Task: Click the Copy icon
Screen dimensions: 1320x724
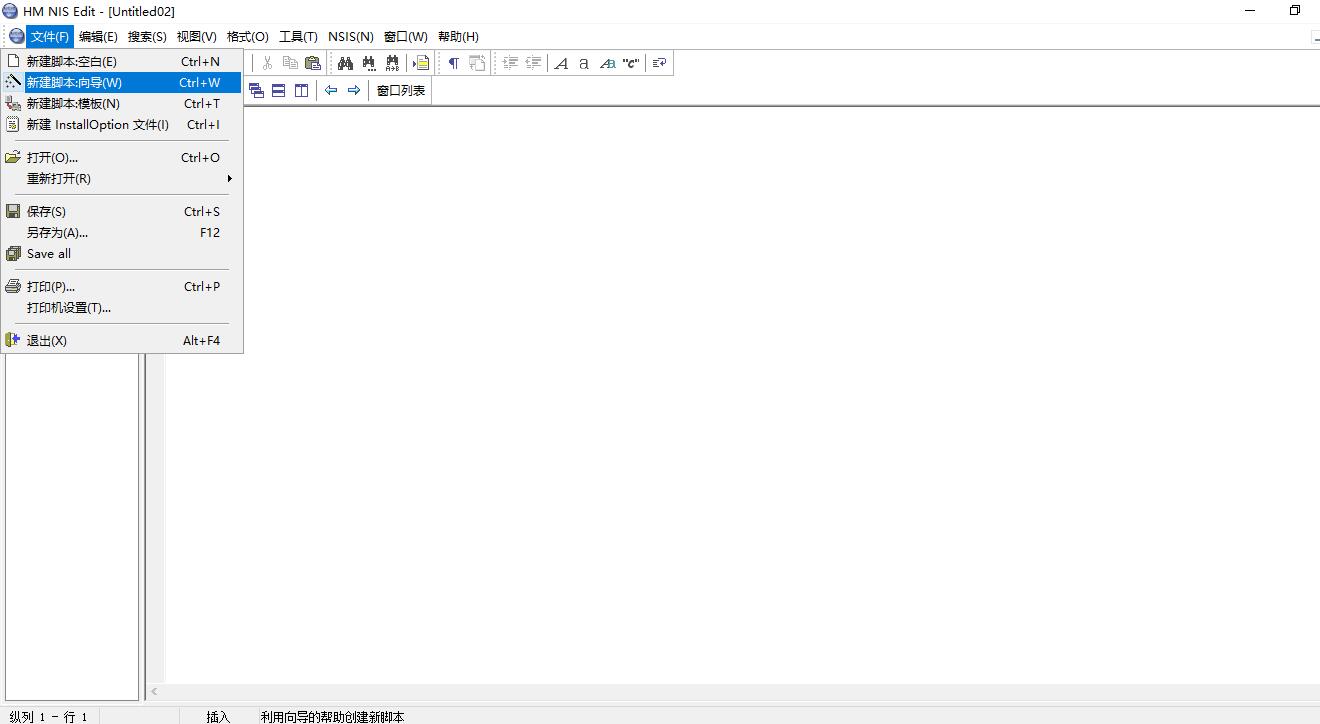Action: (x=290, y=63)
